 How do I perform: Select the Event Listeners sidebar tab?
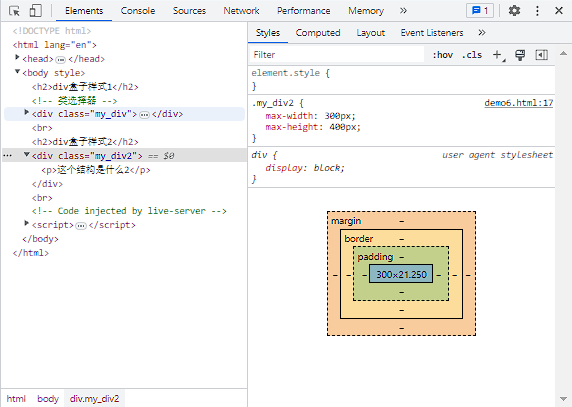pyautogui.click(x=432, y=33)
